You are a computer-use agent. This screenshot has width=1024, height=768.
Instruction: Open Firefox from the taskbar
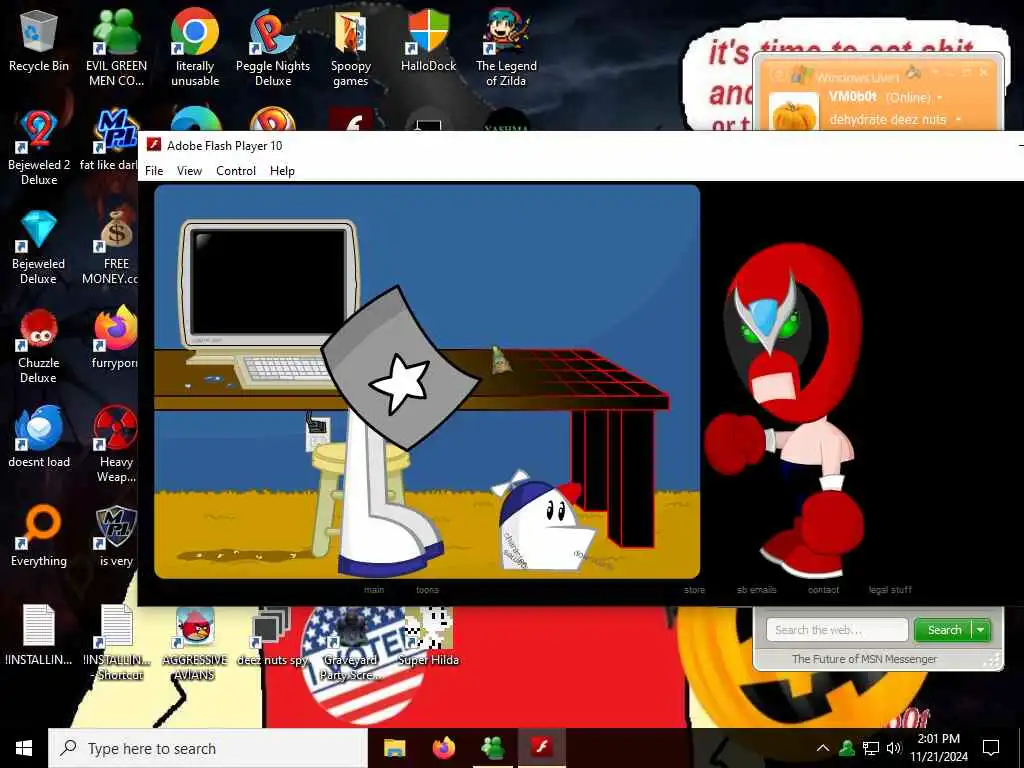click(444, 748)
